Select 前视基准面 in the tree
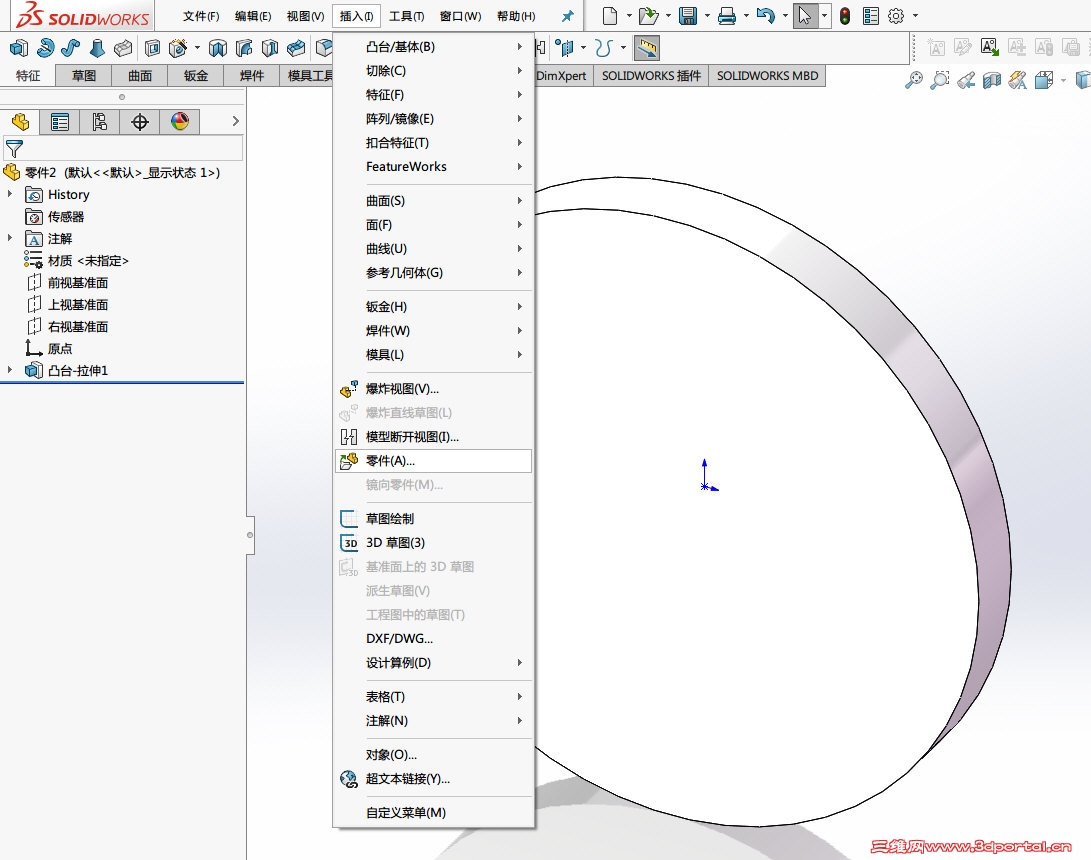Screen dimensions: 1091x860 click(77, 282)
